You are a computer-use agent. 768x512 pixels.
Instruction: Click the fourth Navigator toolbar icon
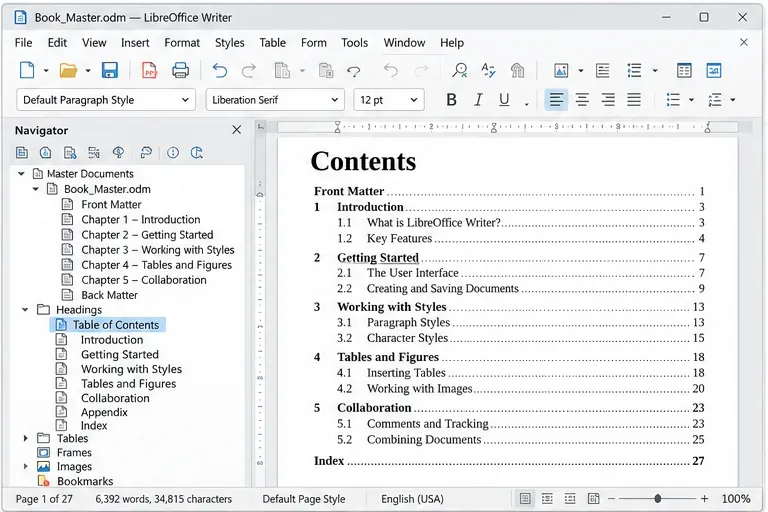[x=94, y=153]
